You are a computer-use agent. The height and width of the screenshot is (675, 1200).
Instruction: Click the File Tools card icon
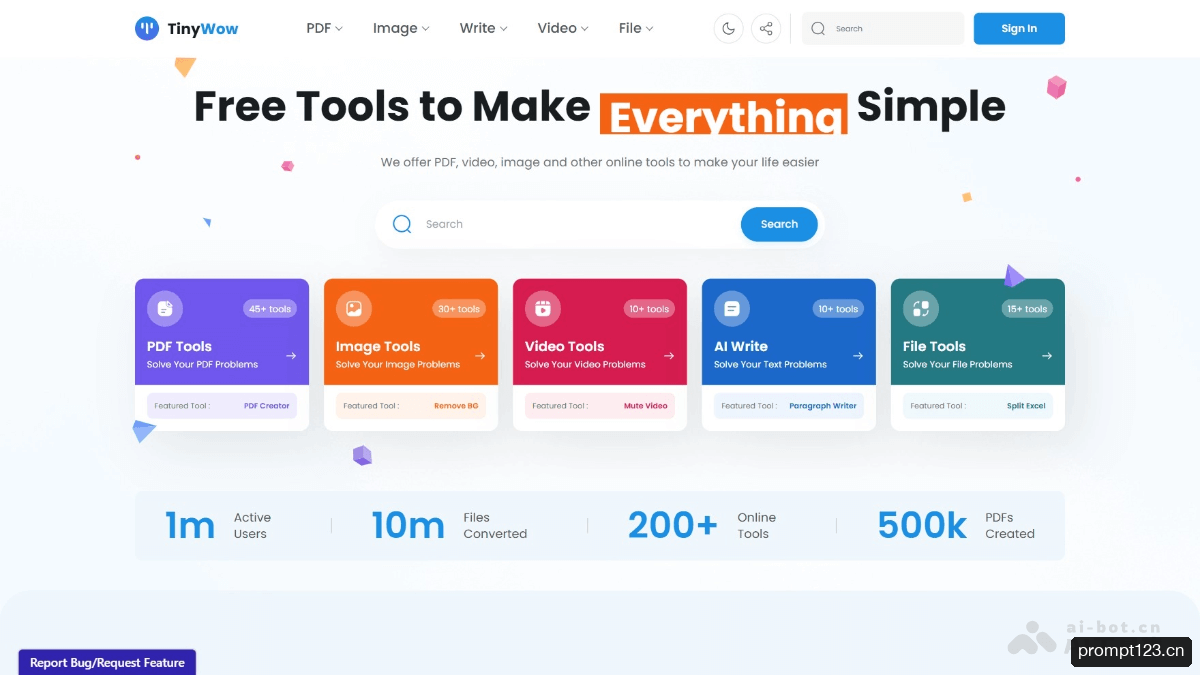tap(921, 309)
